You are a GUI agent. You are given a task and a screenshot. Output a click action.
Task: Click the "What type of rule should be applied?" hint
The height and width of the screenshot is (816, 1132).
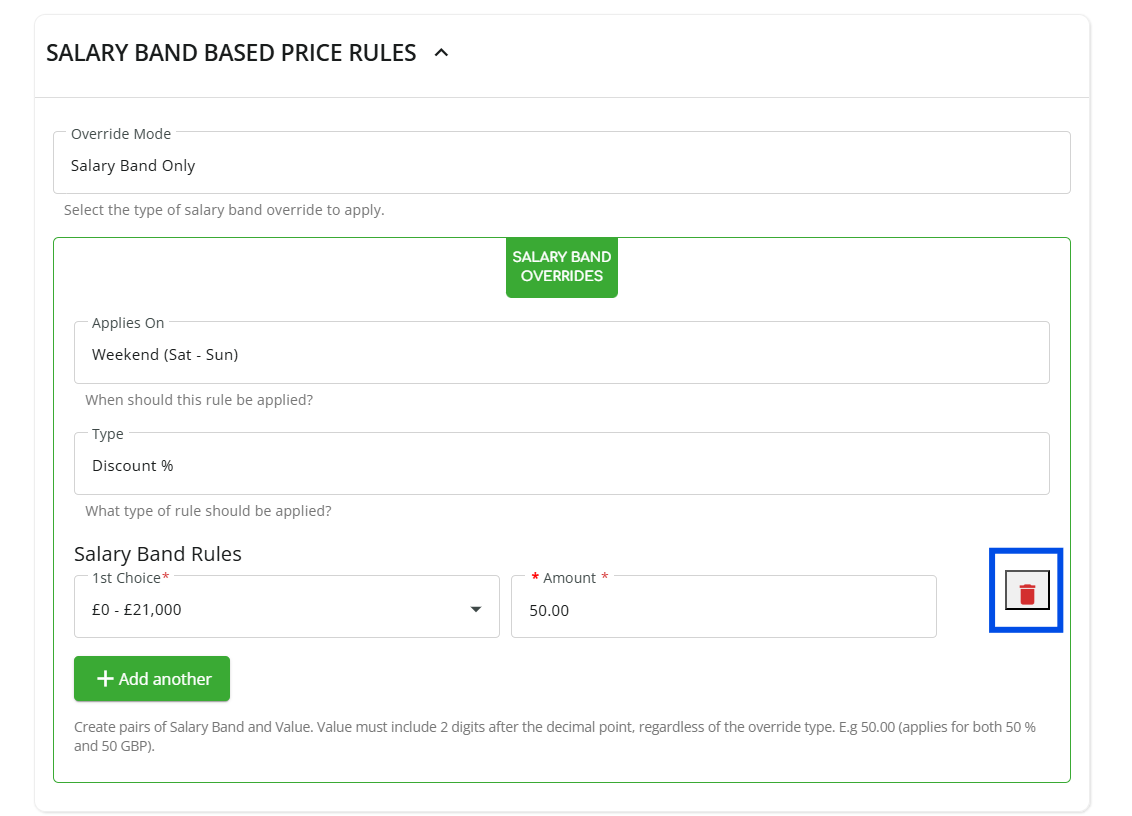click(x=208, y=511)
